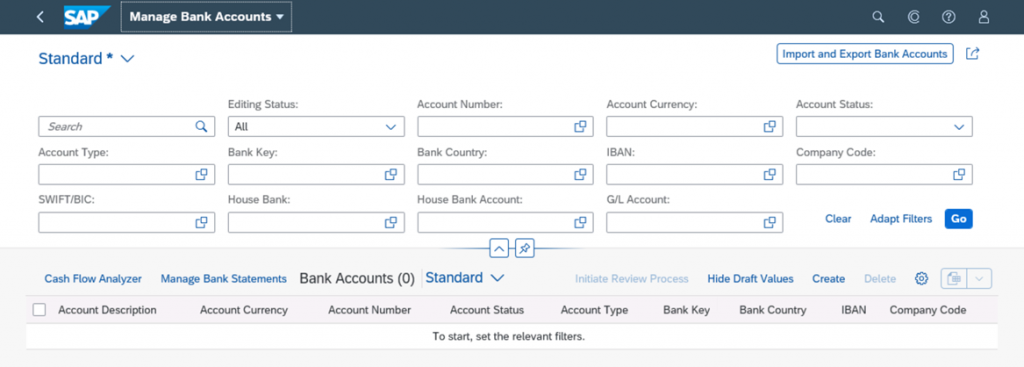Open the Manage Bank Accounts title menu
The height and width of the screenshot is (367, 1024).
(206, 17)
